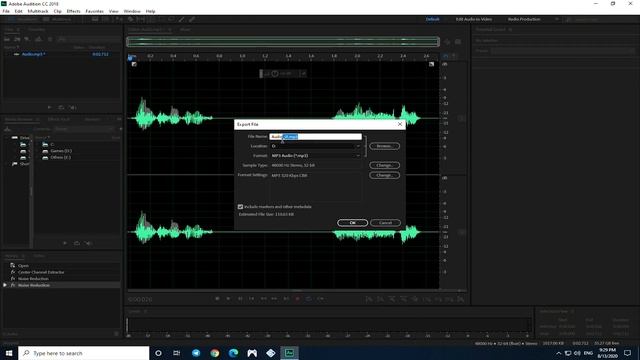The width and height of the screenshot is (640, 360).
Task: Open the Format dropdown (MP3 Audio)
Action: [x=316, y=156]
